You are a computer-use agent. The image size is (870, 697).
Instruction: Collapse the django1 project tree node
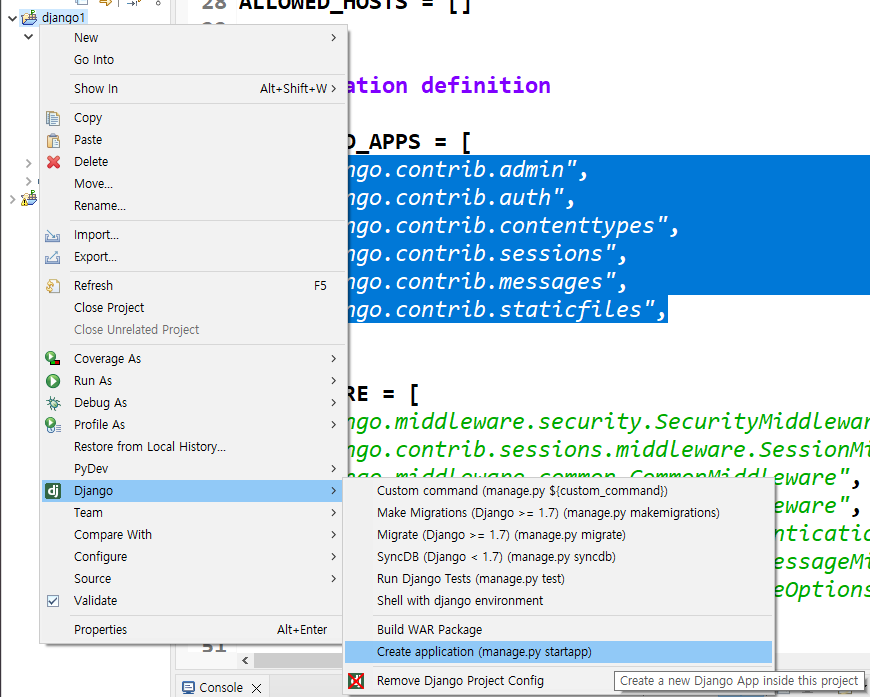click(x=12, y=18)
